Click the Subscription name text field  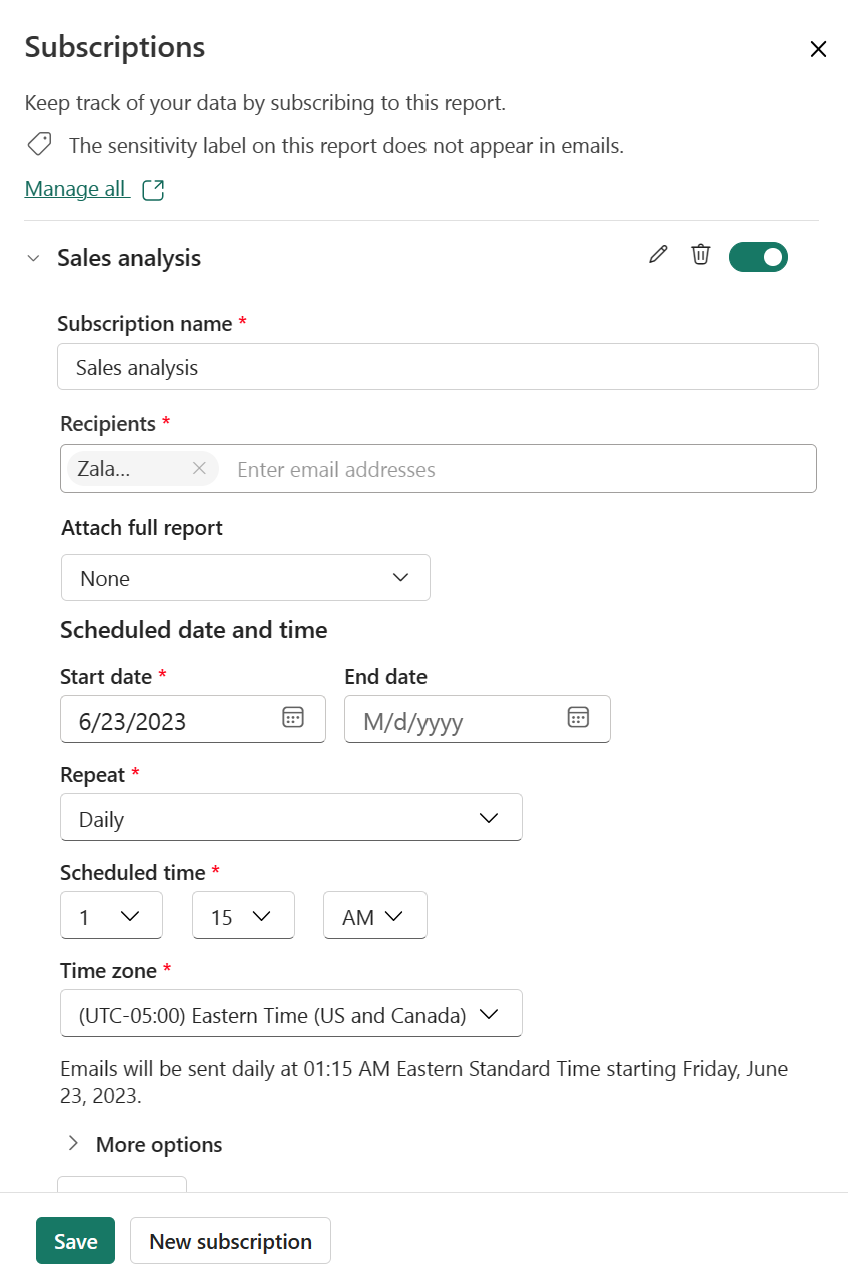click(437, 367)
